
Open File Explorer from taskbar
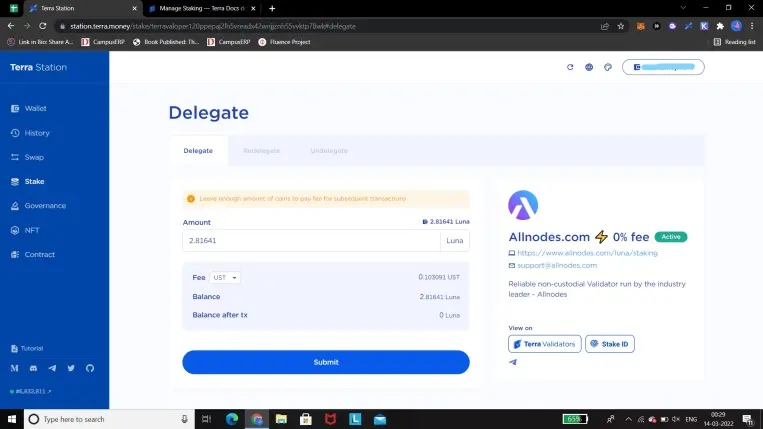coord(281,419)
